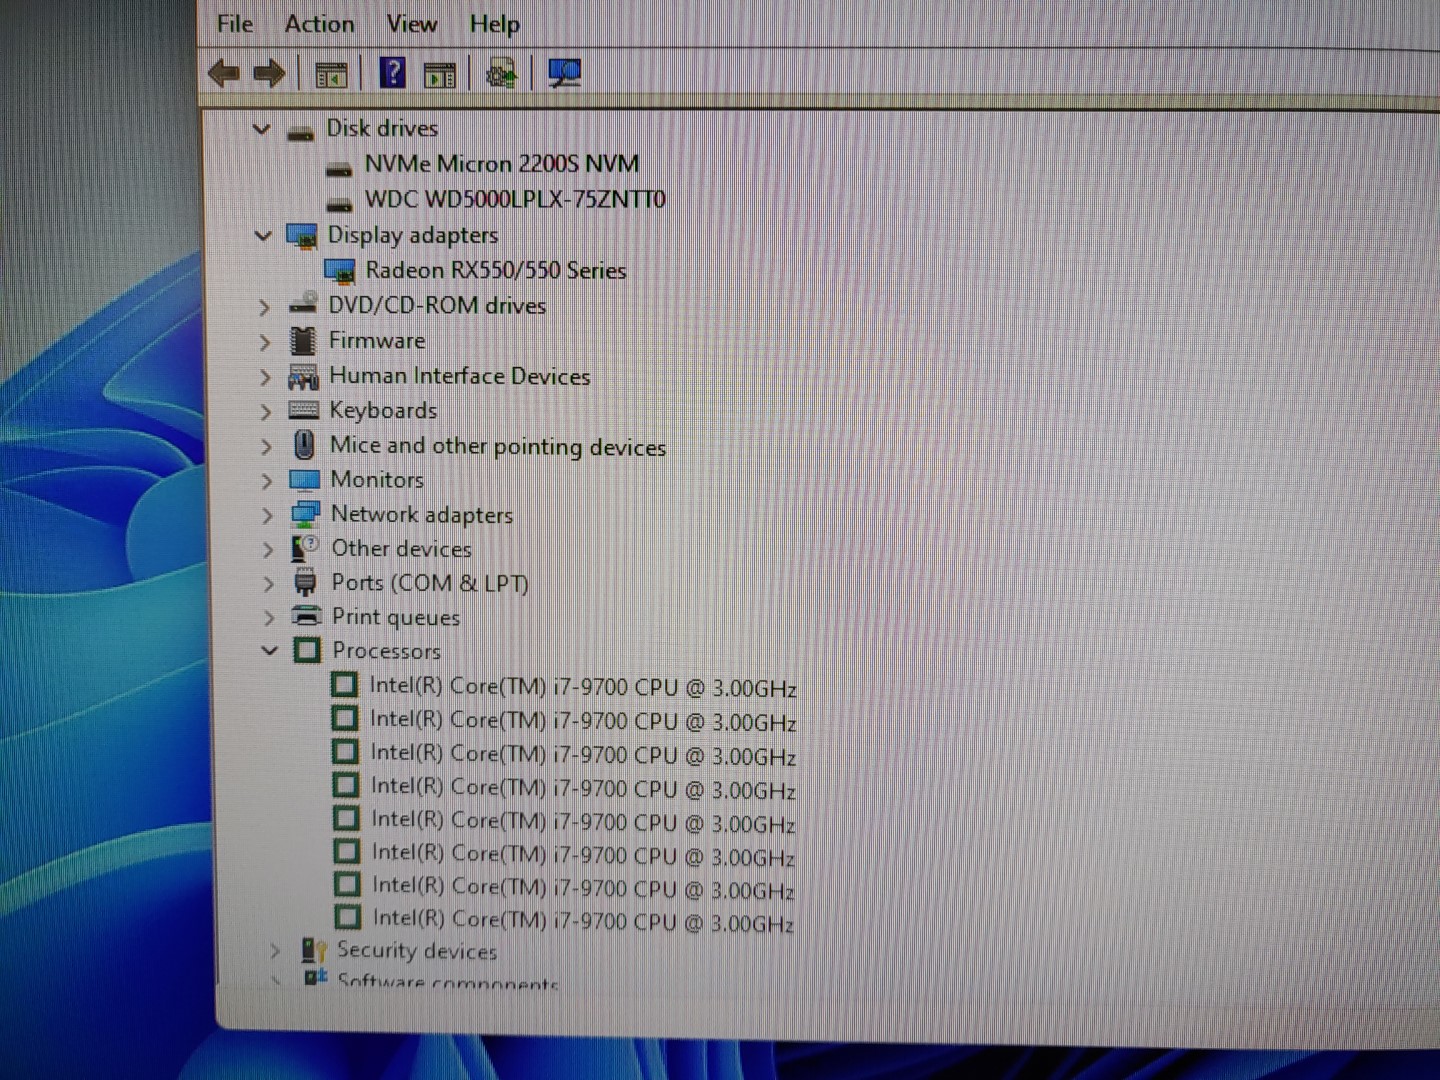Expand the Other devices node
This screenshot has height=1080, width=1440.
click(267, 549)
